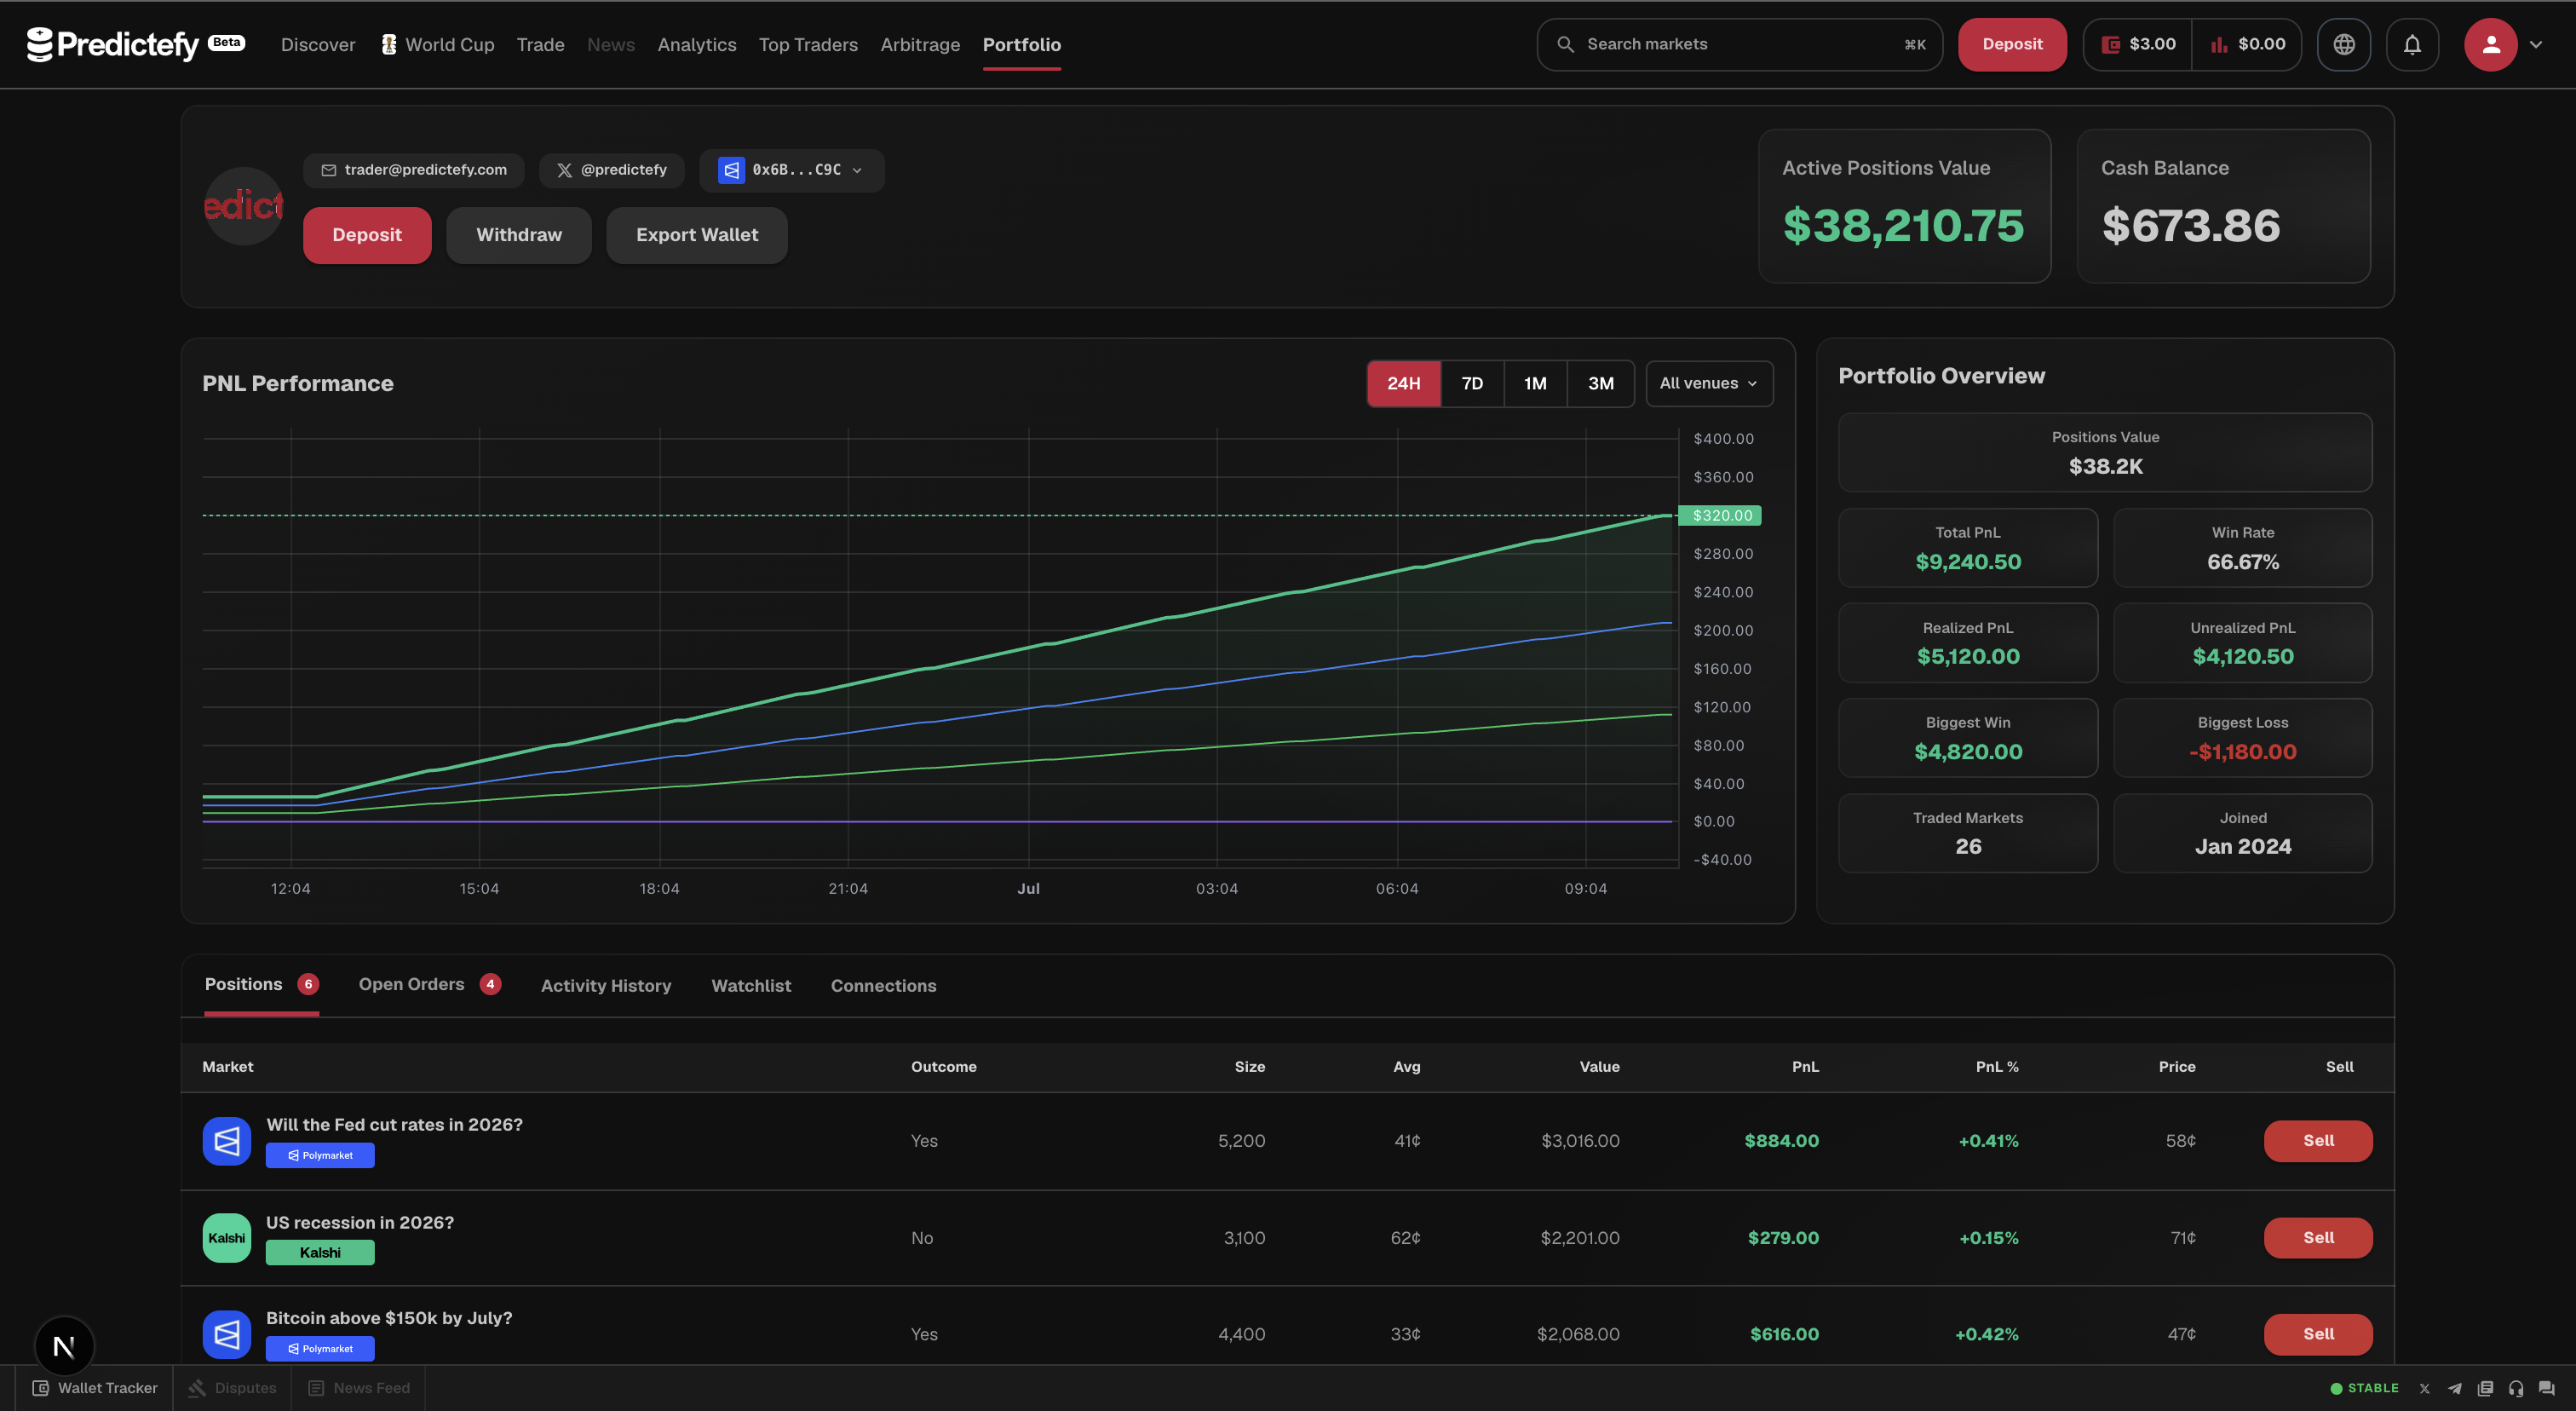The image size is (2576, 1411).
Task: Open the chat bubbles footer icon
Action: (x=2546, y=1388)
